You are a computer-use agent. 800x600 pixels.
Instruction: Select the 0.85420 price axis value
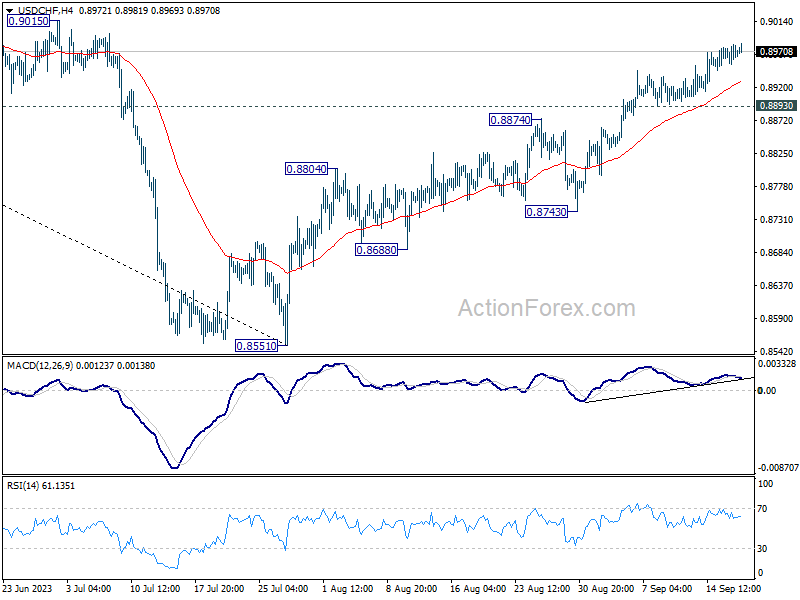[777, 352]
